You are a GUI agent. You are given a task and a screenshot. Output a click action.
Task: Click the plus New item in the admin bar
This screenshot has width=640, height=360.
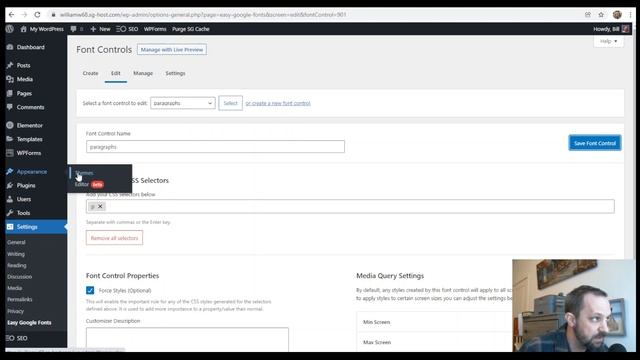click(x=100, y=29)
